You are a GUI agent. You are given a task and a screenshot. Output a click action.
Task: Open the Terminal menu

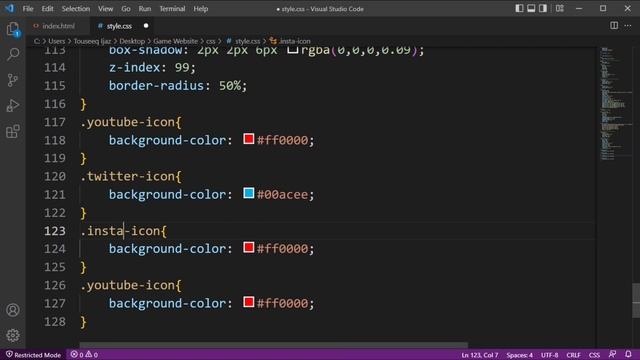pos(172,9)
